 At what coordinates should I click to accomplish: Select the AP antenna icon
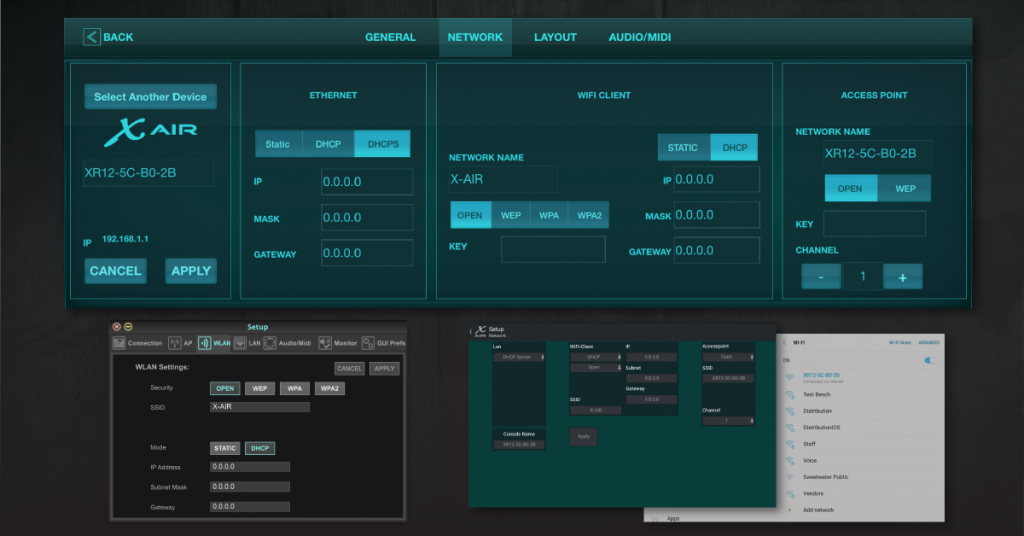(x=174, y=342)
